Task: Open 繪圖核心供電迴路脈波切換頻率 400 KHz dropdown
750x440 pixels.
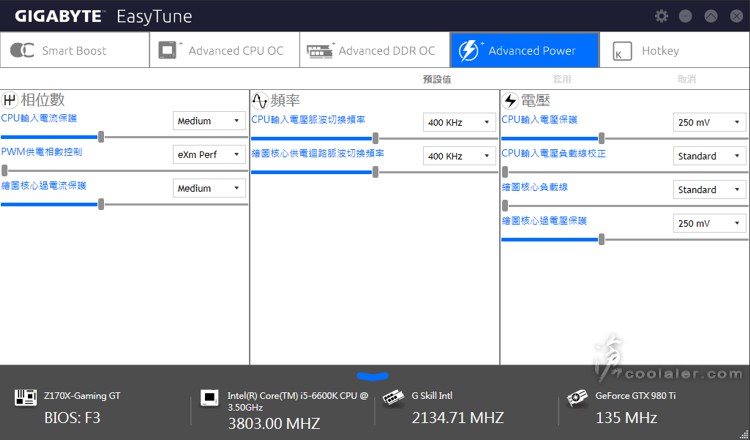Action: (459, 156)
